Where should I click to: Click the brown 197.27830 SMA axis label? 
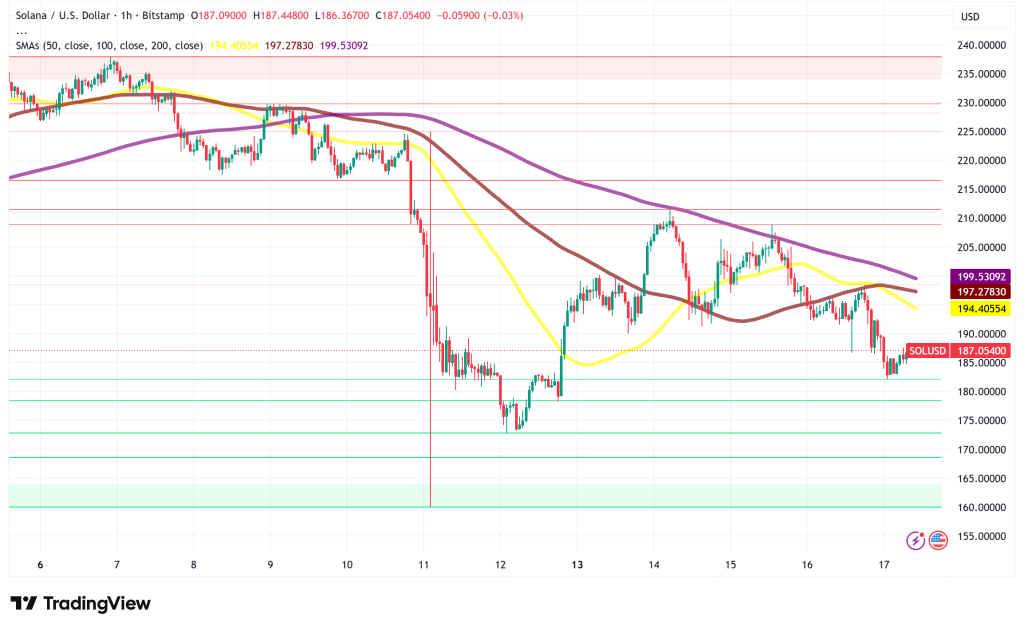(x=983, y=290)
